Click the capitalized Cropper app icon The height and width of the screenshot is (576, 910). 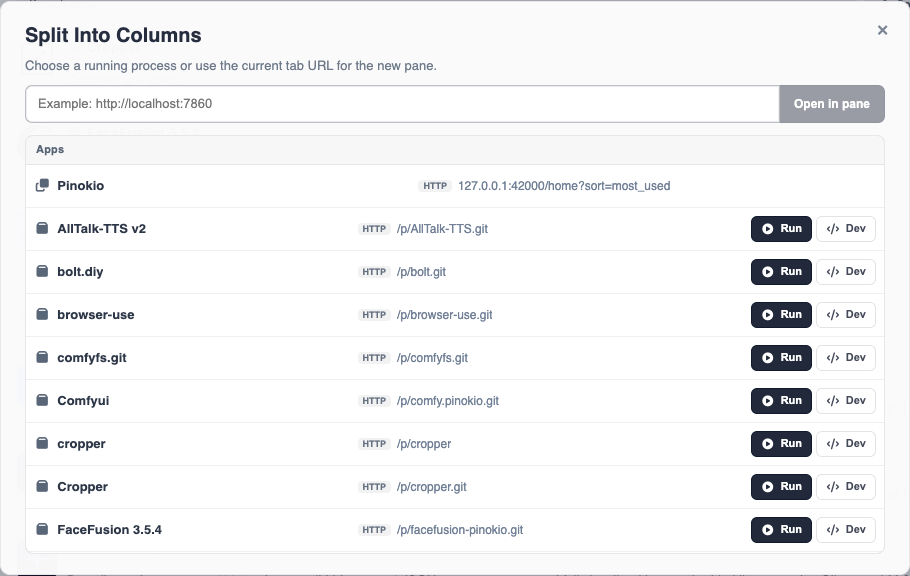(42, 486)
